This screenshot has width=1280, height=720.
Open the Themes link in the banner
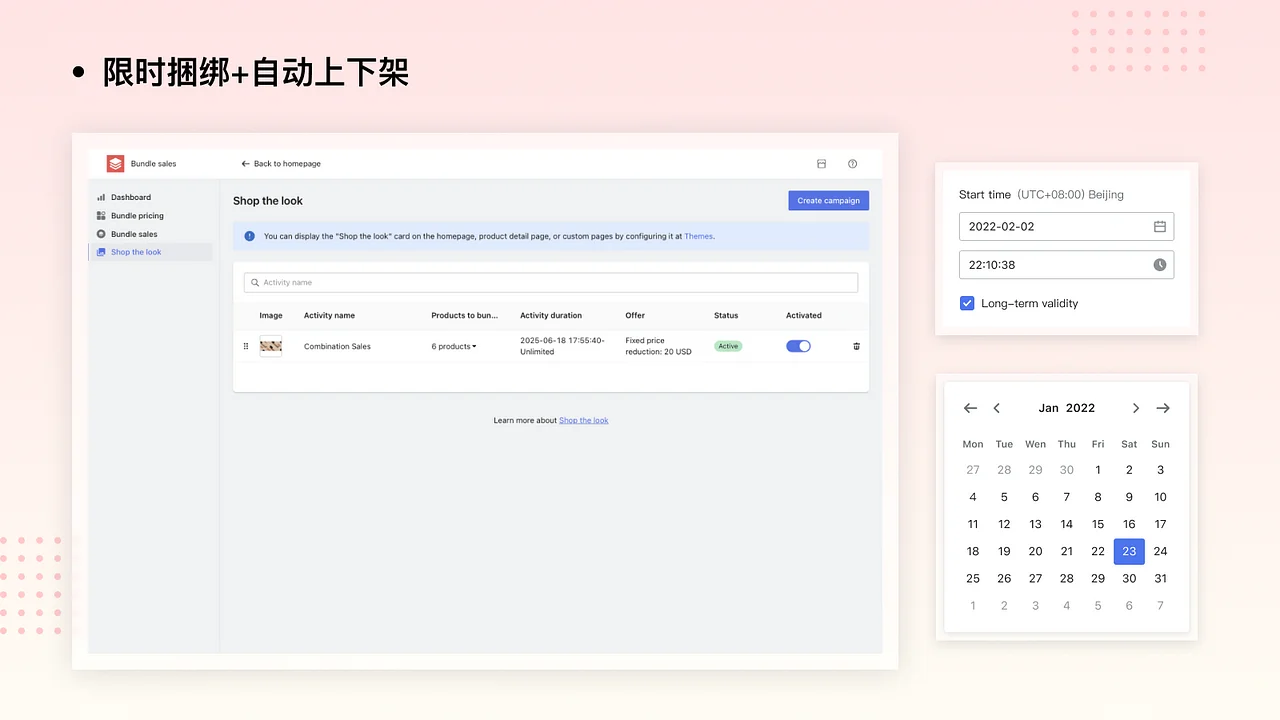point(699,236)
